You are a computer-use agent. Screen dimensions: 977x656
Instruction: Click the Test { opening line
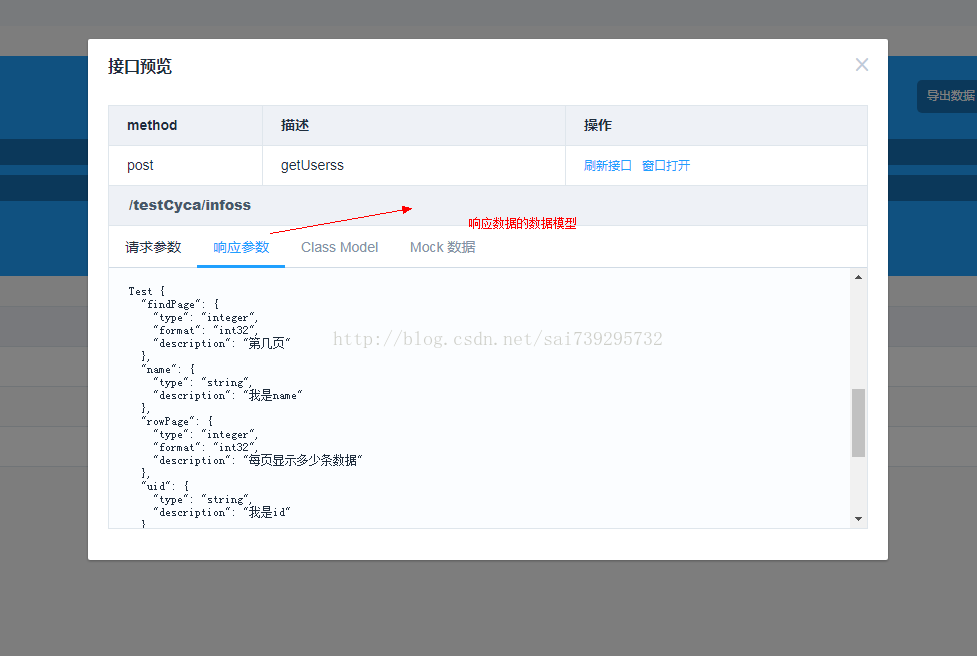[146, 291]
